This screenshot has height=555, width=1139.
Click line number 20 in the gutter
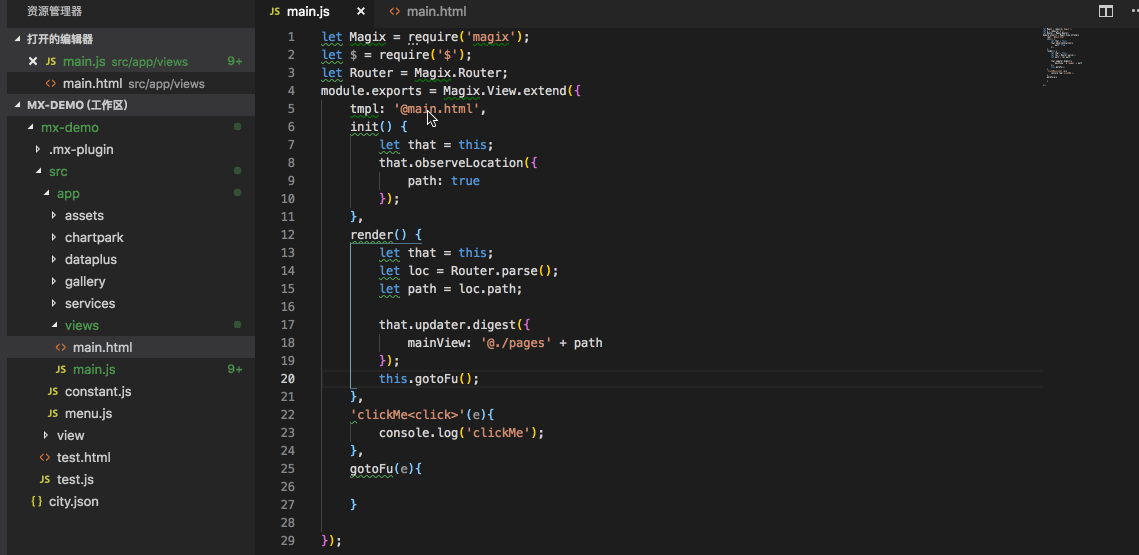point(288,378)
